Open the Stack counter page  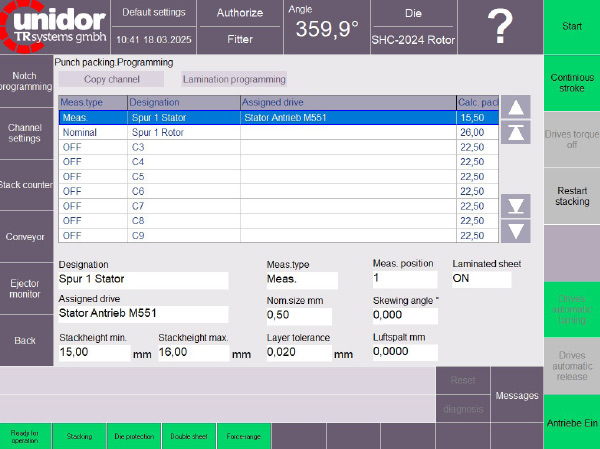point(26,185)
